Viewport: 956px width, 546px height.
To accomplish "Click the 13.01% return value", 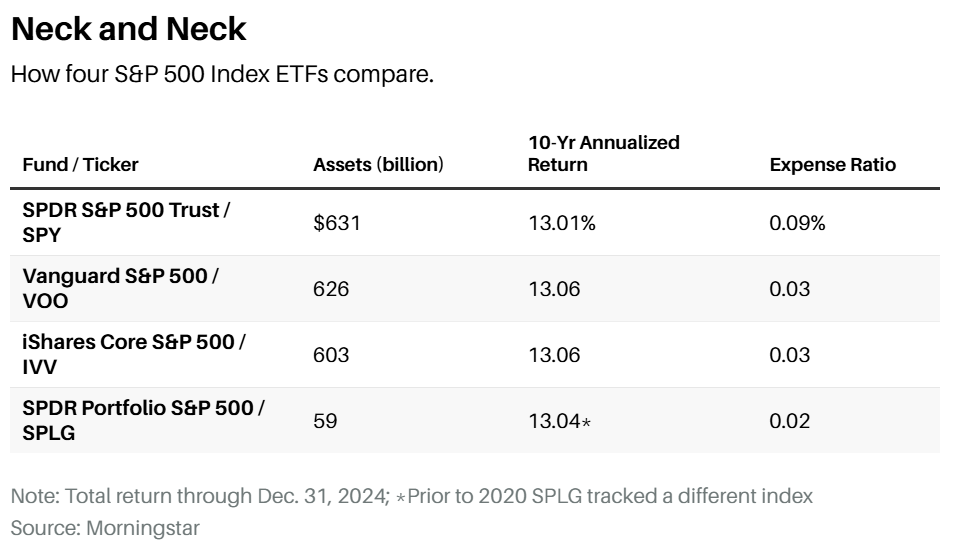I will [x=561, y=223].
